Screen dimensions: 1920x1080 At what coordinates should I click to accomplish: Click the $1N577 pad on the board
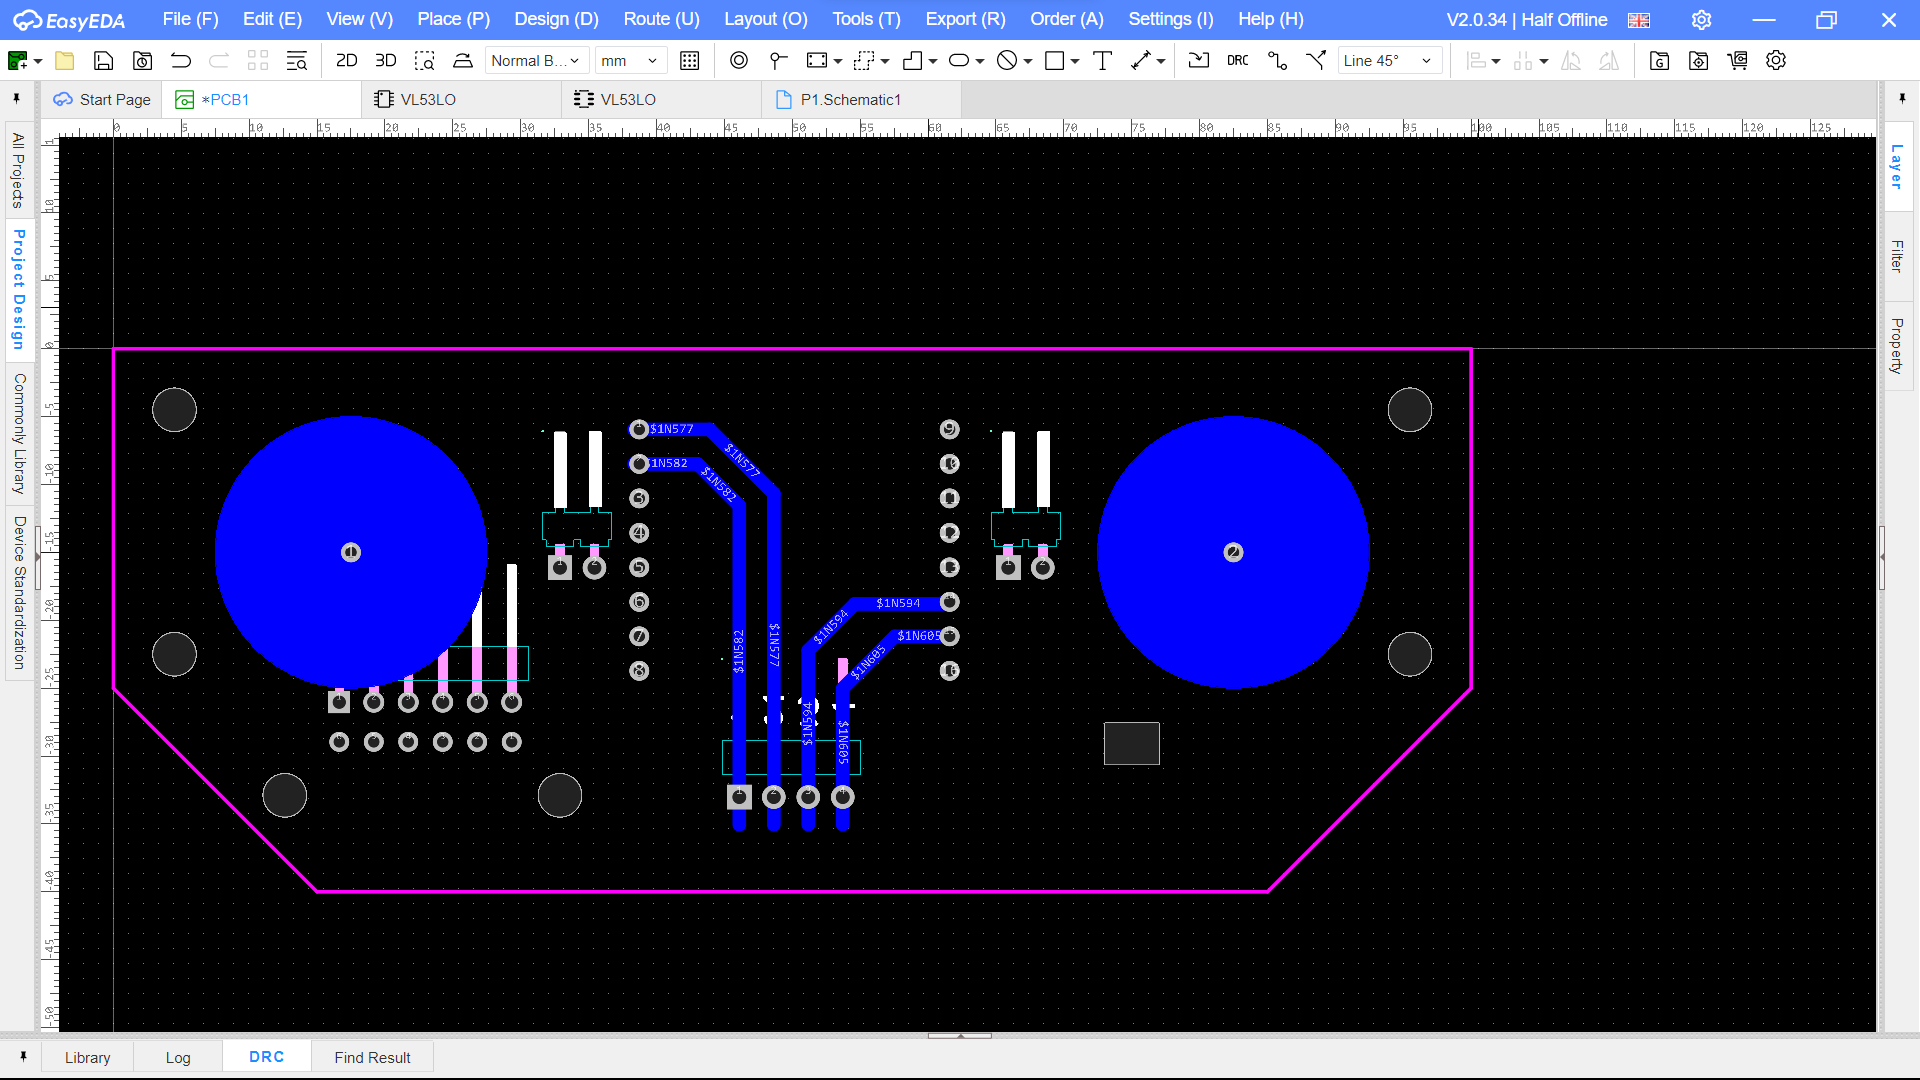(x=639, y=430)
